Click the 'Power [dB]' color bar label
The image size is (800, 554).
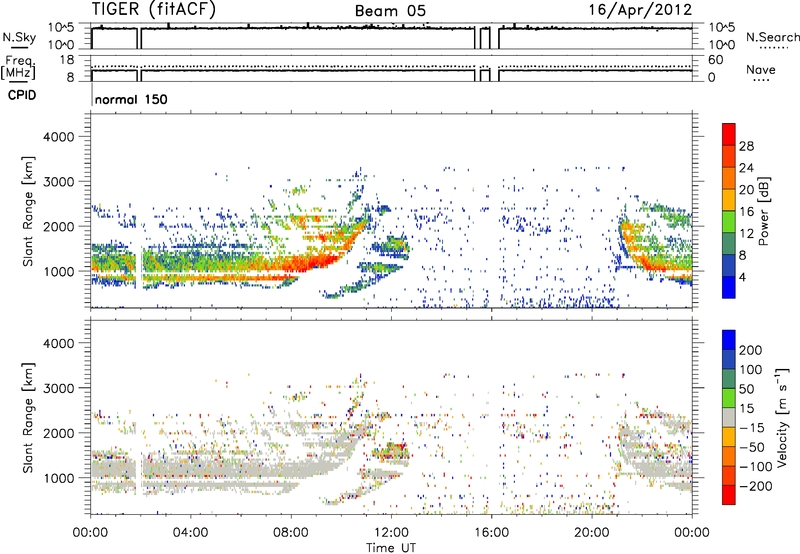763,211
